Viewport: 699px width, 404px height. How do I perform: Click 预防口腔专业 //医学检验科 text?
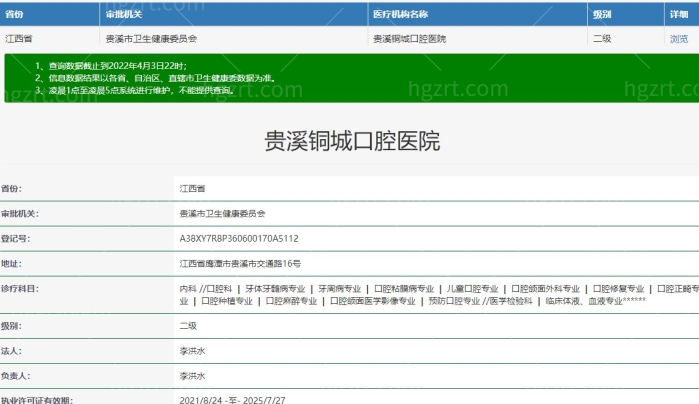[480, 301]
